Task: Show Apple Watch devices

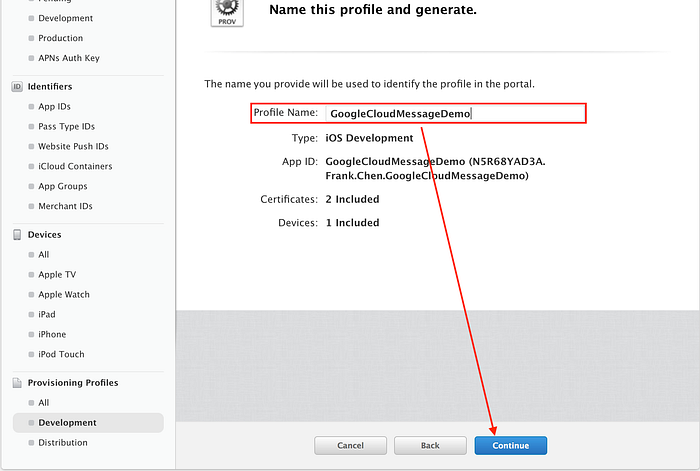Action: click(x=64, y=295)
